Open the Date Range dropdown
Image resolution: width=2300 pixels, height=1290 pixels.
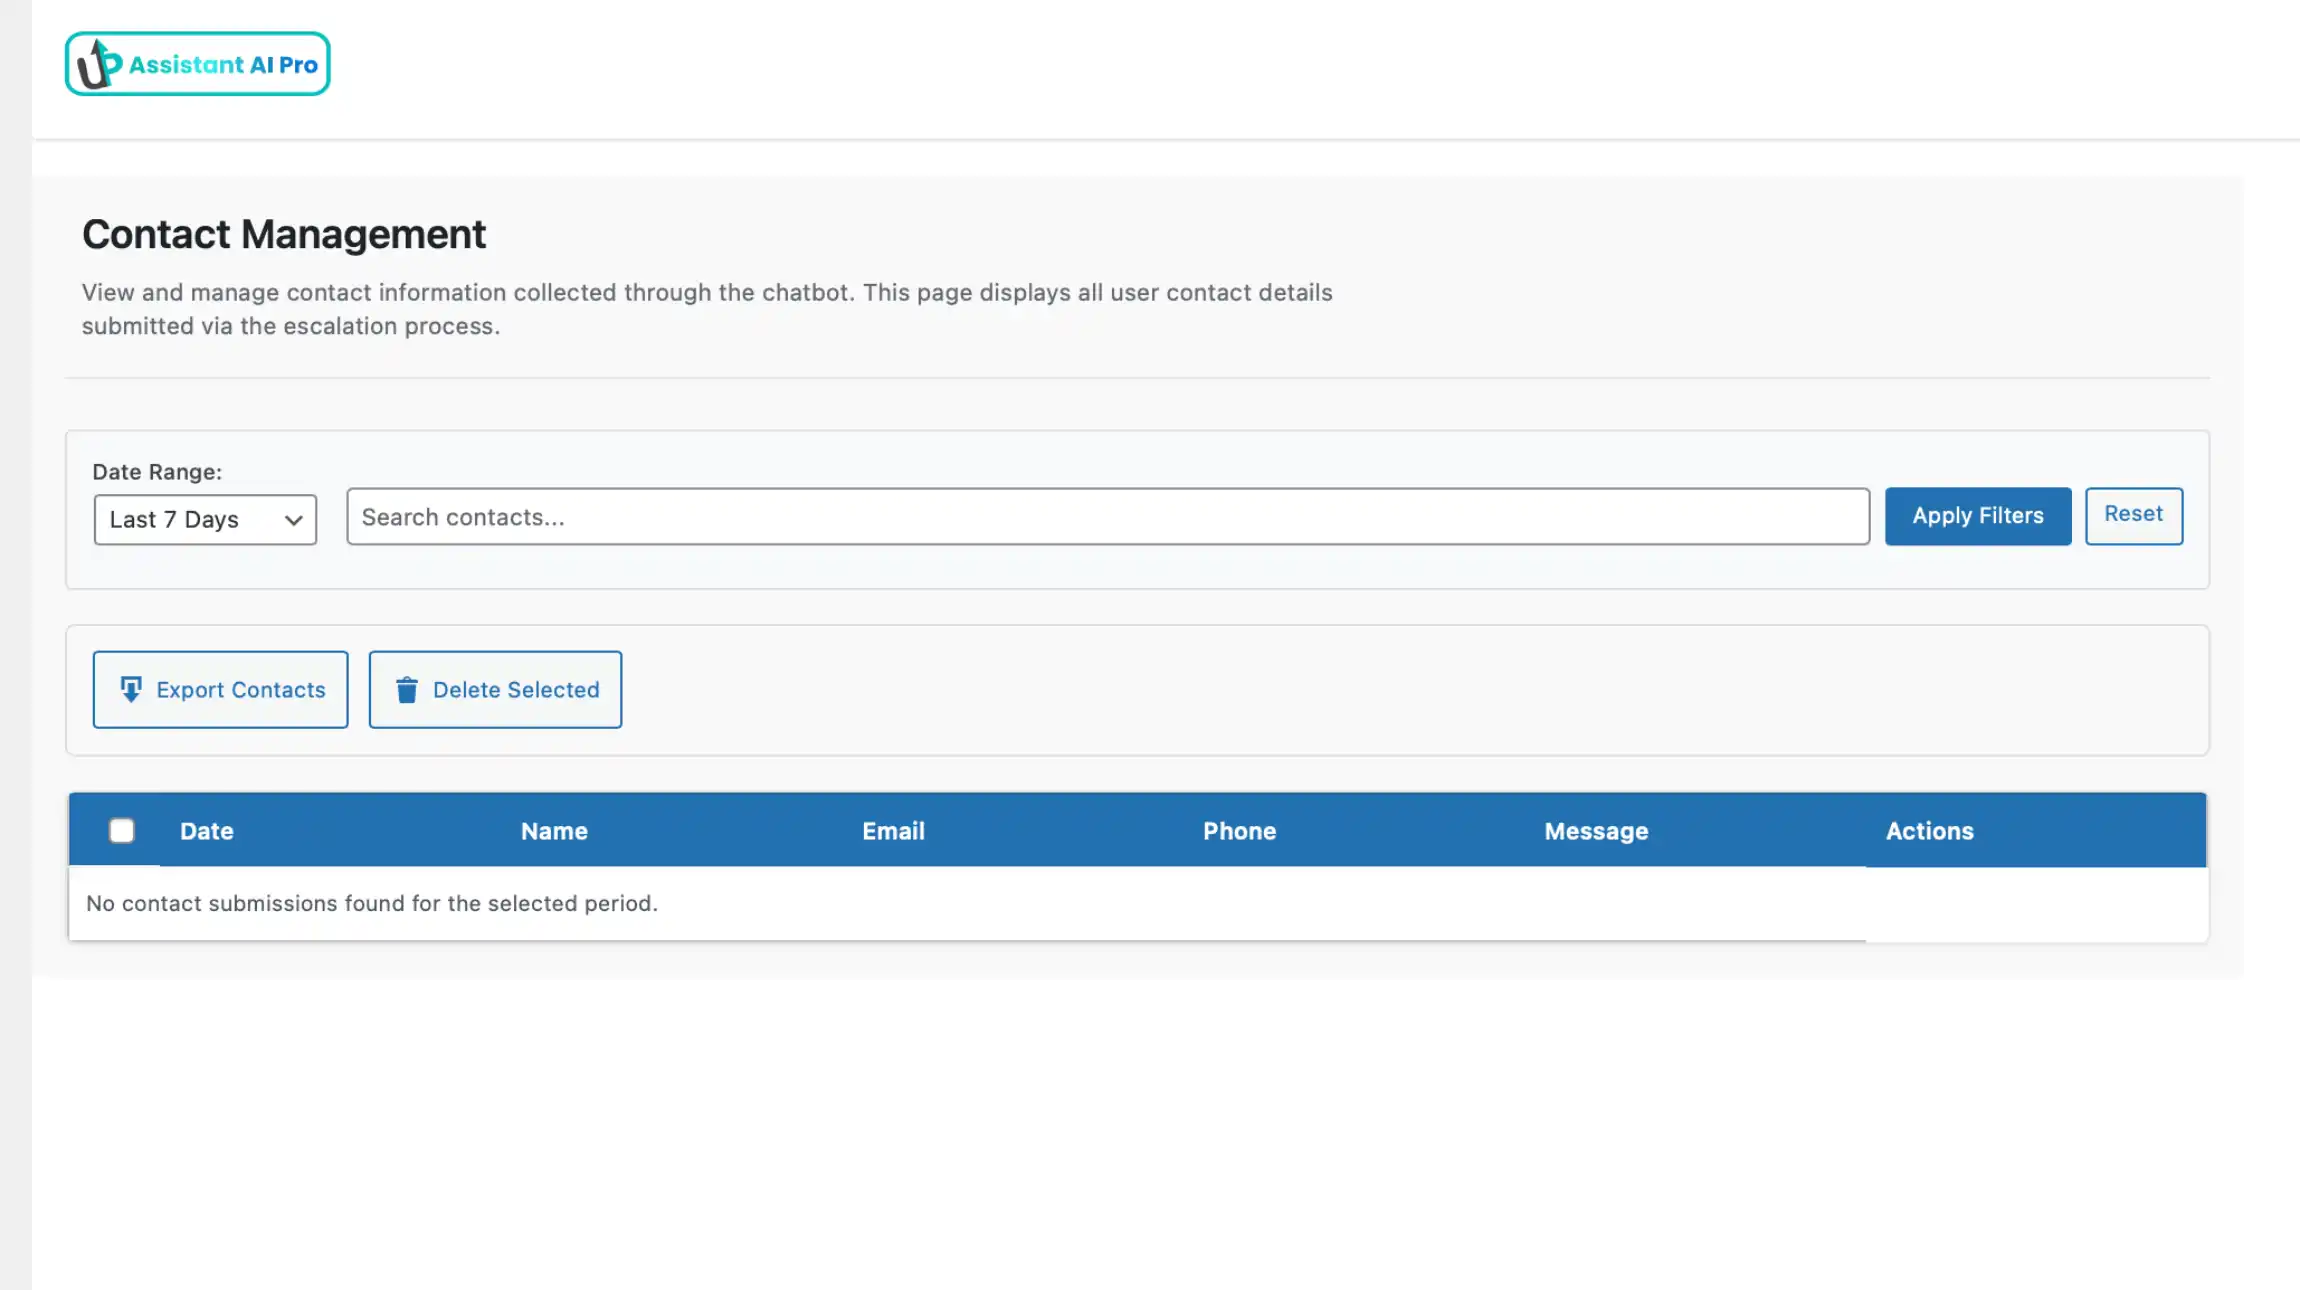(204, 518)
